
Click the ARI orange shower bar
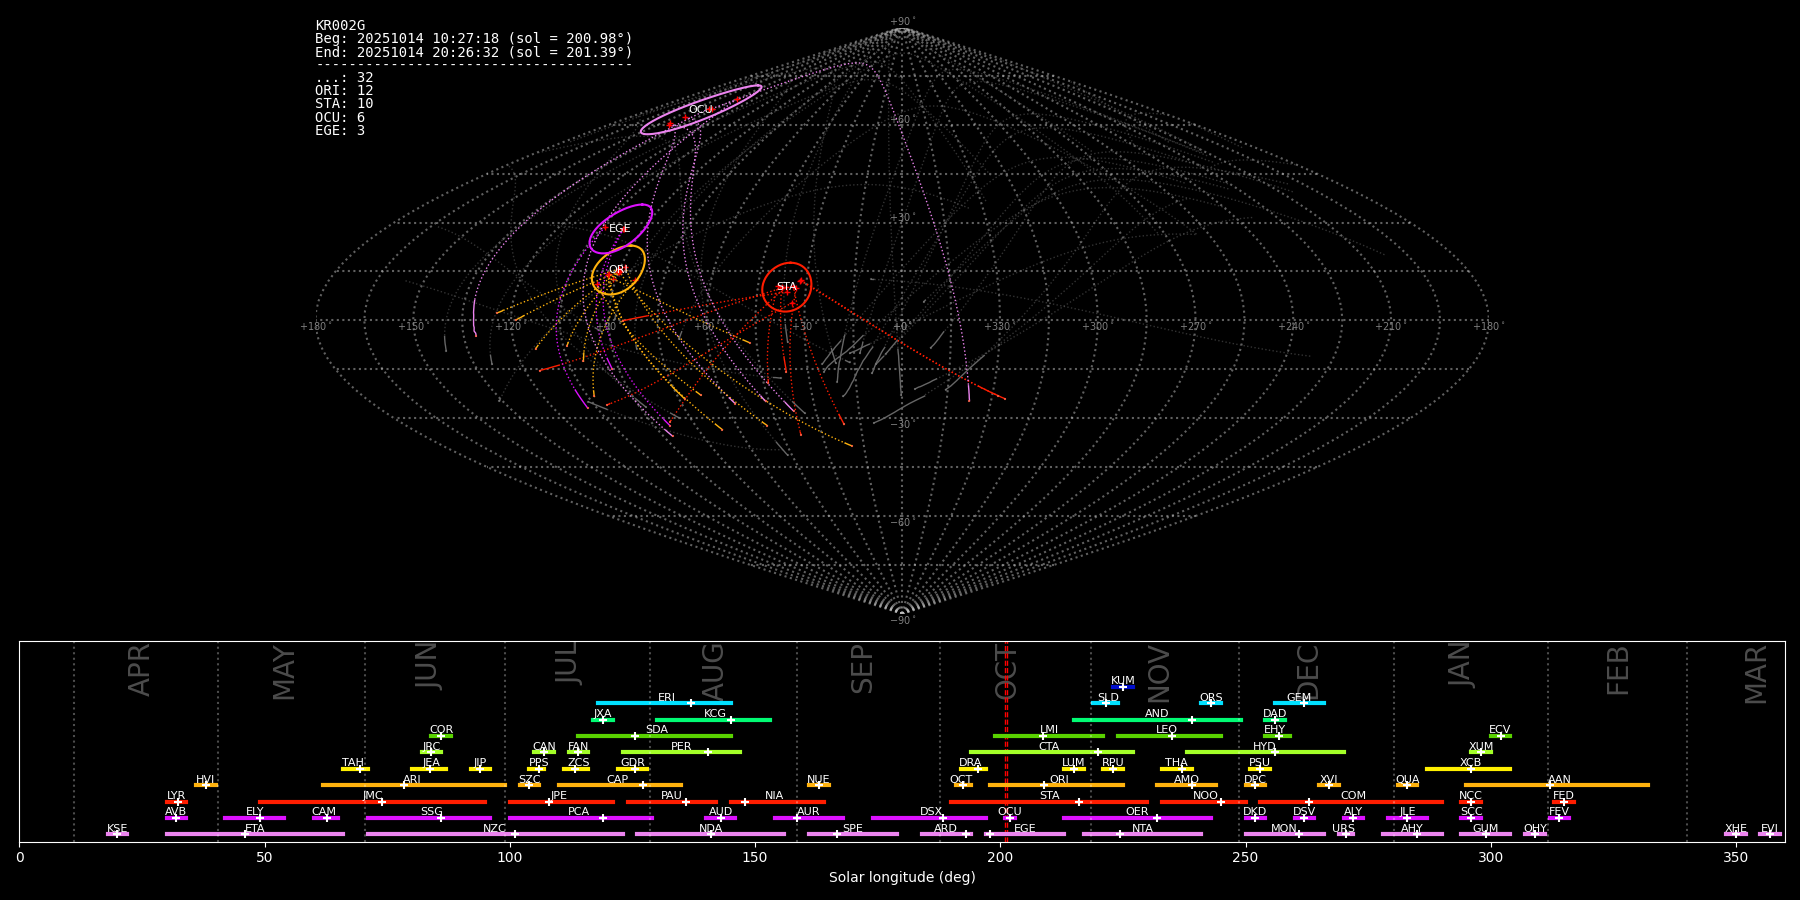coord(414,785)
